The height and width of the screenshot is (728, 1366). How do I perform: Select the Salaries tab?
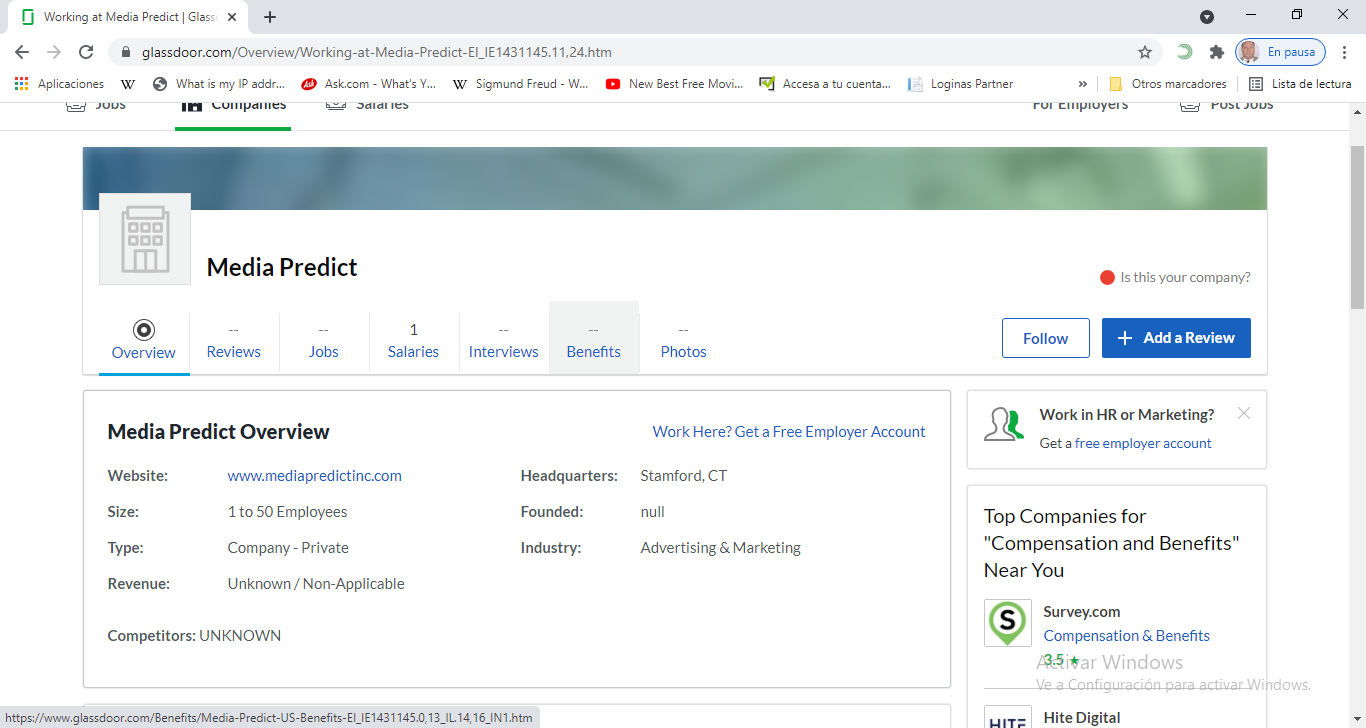pyautogui.click(x=414, y=341)
